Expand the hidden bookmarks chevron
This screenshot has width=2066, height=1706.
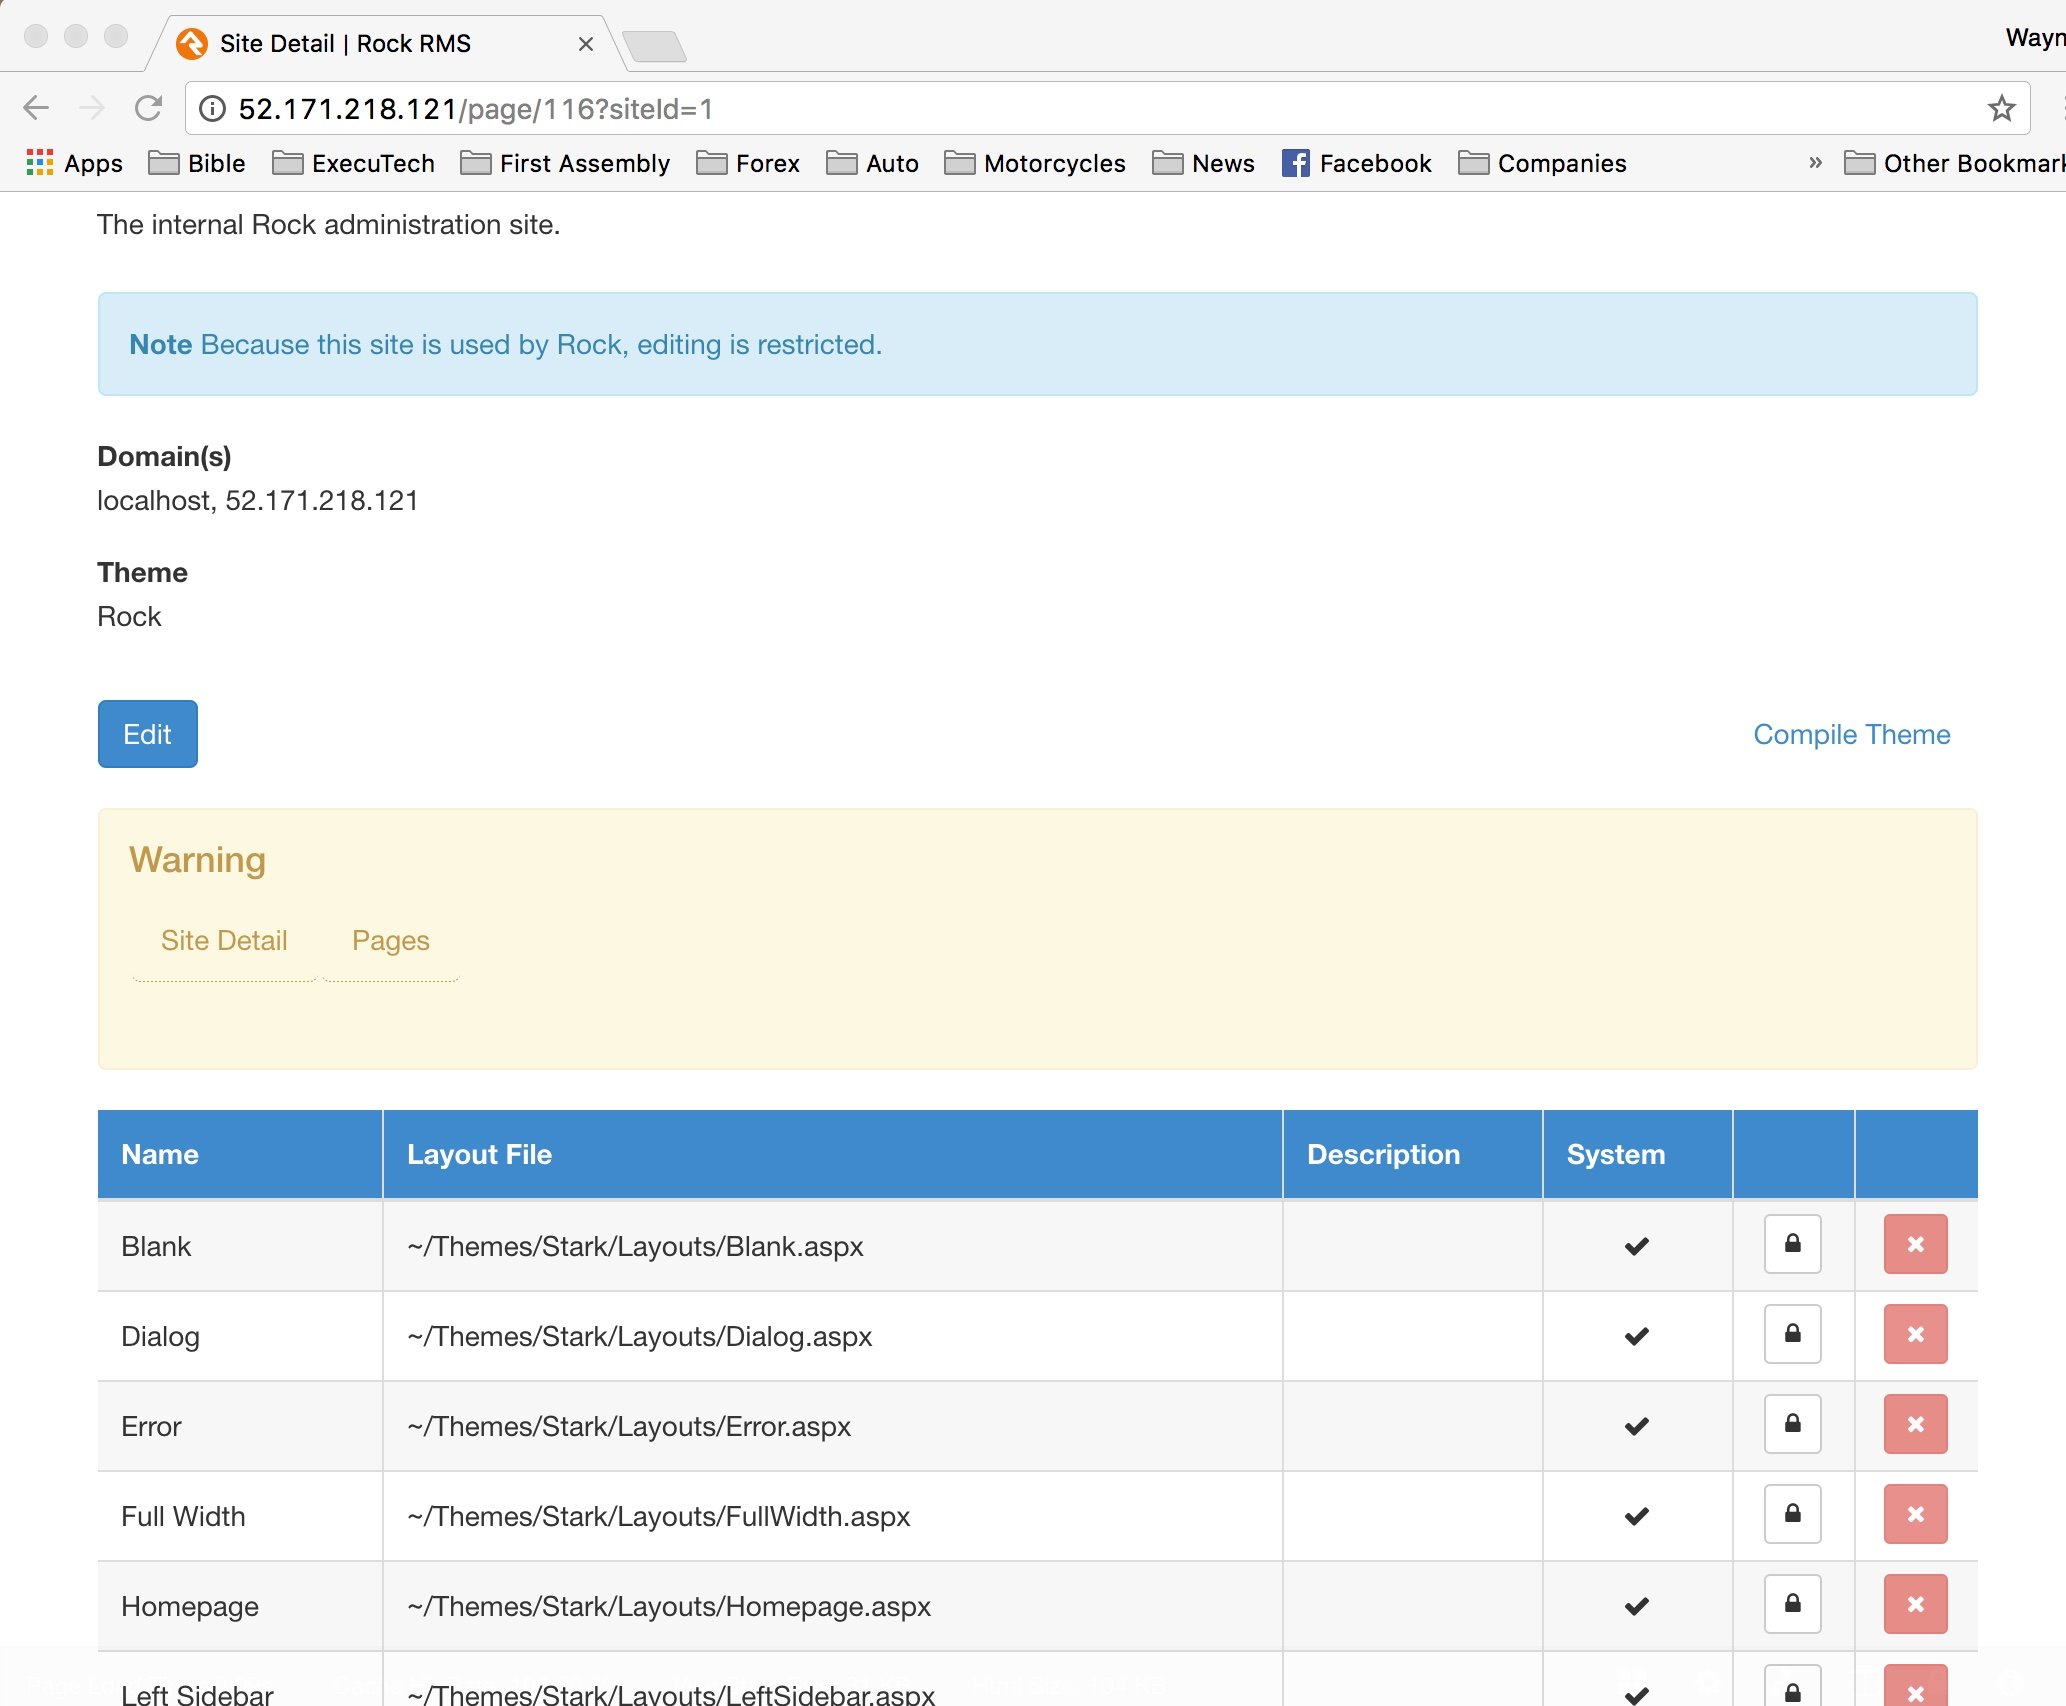click(1815, 163)
